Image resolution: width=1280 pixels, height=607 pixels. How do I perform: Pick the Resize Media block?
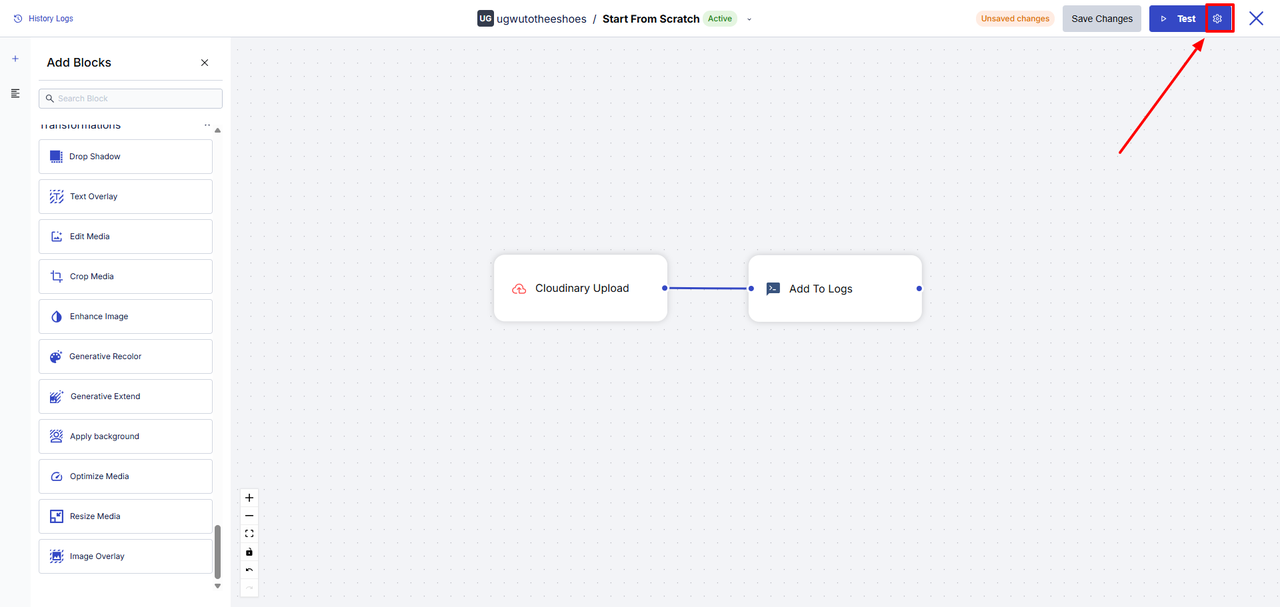(126, 517)
